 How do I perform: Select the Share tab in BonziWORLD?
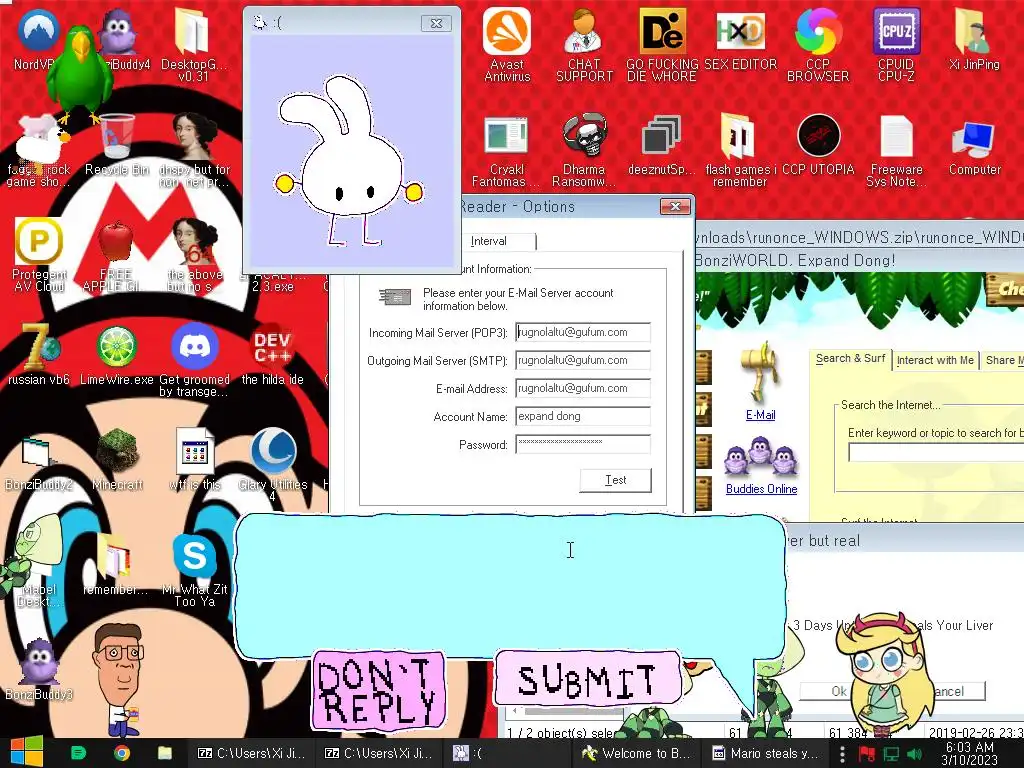click(x=1002, y=360)
